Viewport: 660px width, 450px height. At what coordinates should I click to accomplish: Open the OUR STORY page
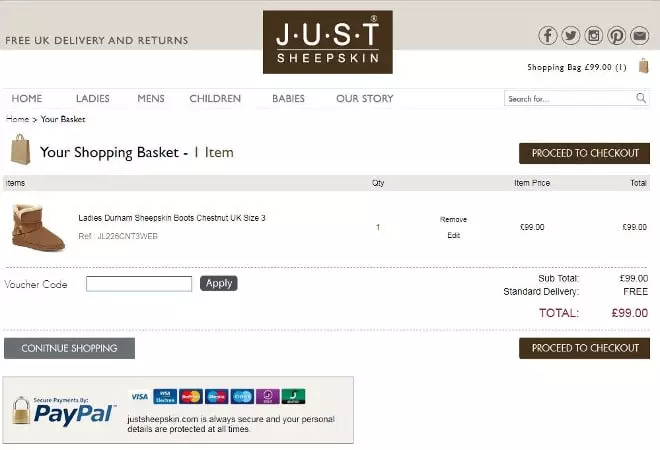(x=365, y=99)
